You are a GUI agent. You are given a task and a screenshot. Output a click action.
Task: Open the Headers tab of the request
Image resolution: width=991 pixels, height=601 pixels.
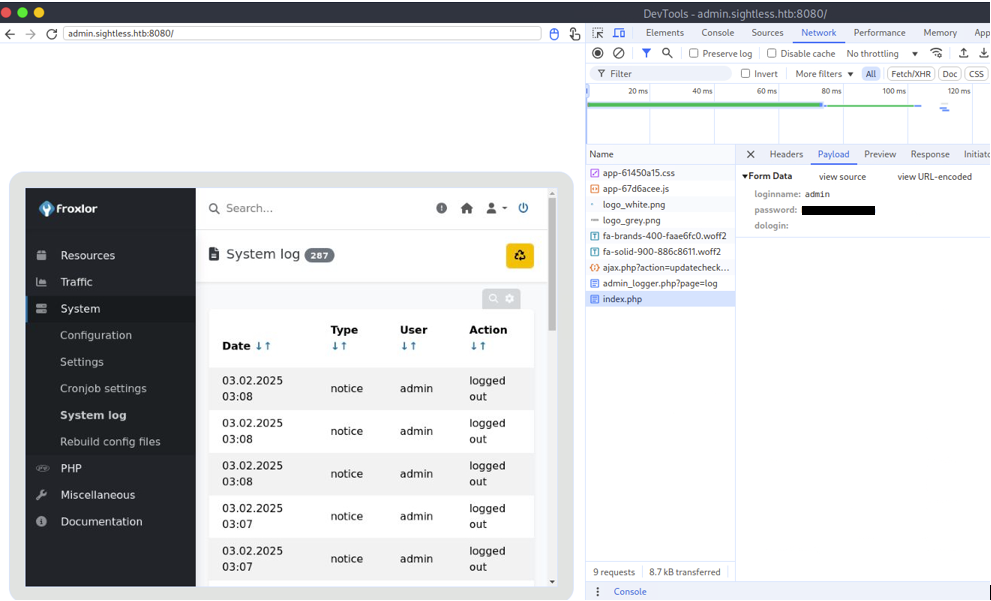point(786,154)
